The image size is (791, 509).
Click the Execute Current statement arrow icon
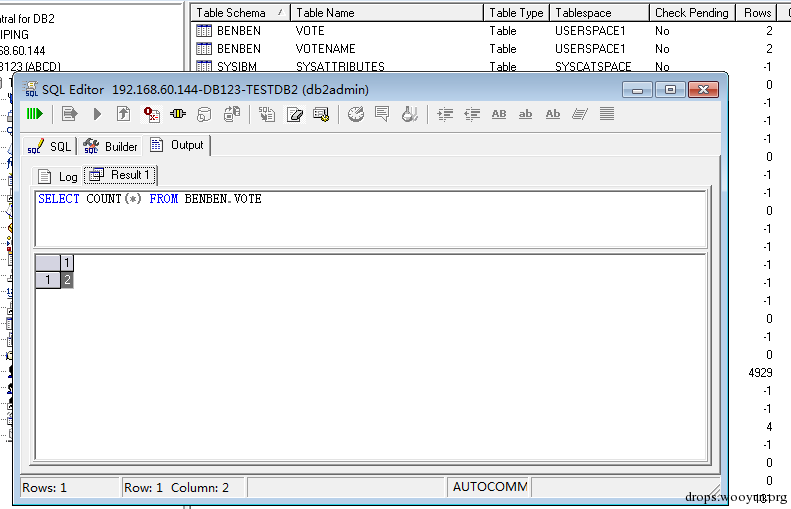[x=97, y=115]
